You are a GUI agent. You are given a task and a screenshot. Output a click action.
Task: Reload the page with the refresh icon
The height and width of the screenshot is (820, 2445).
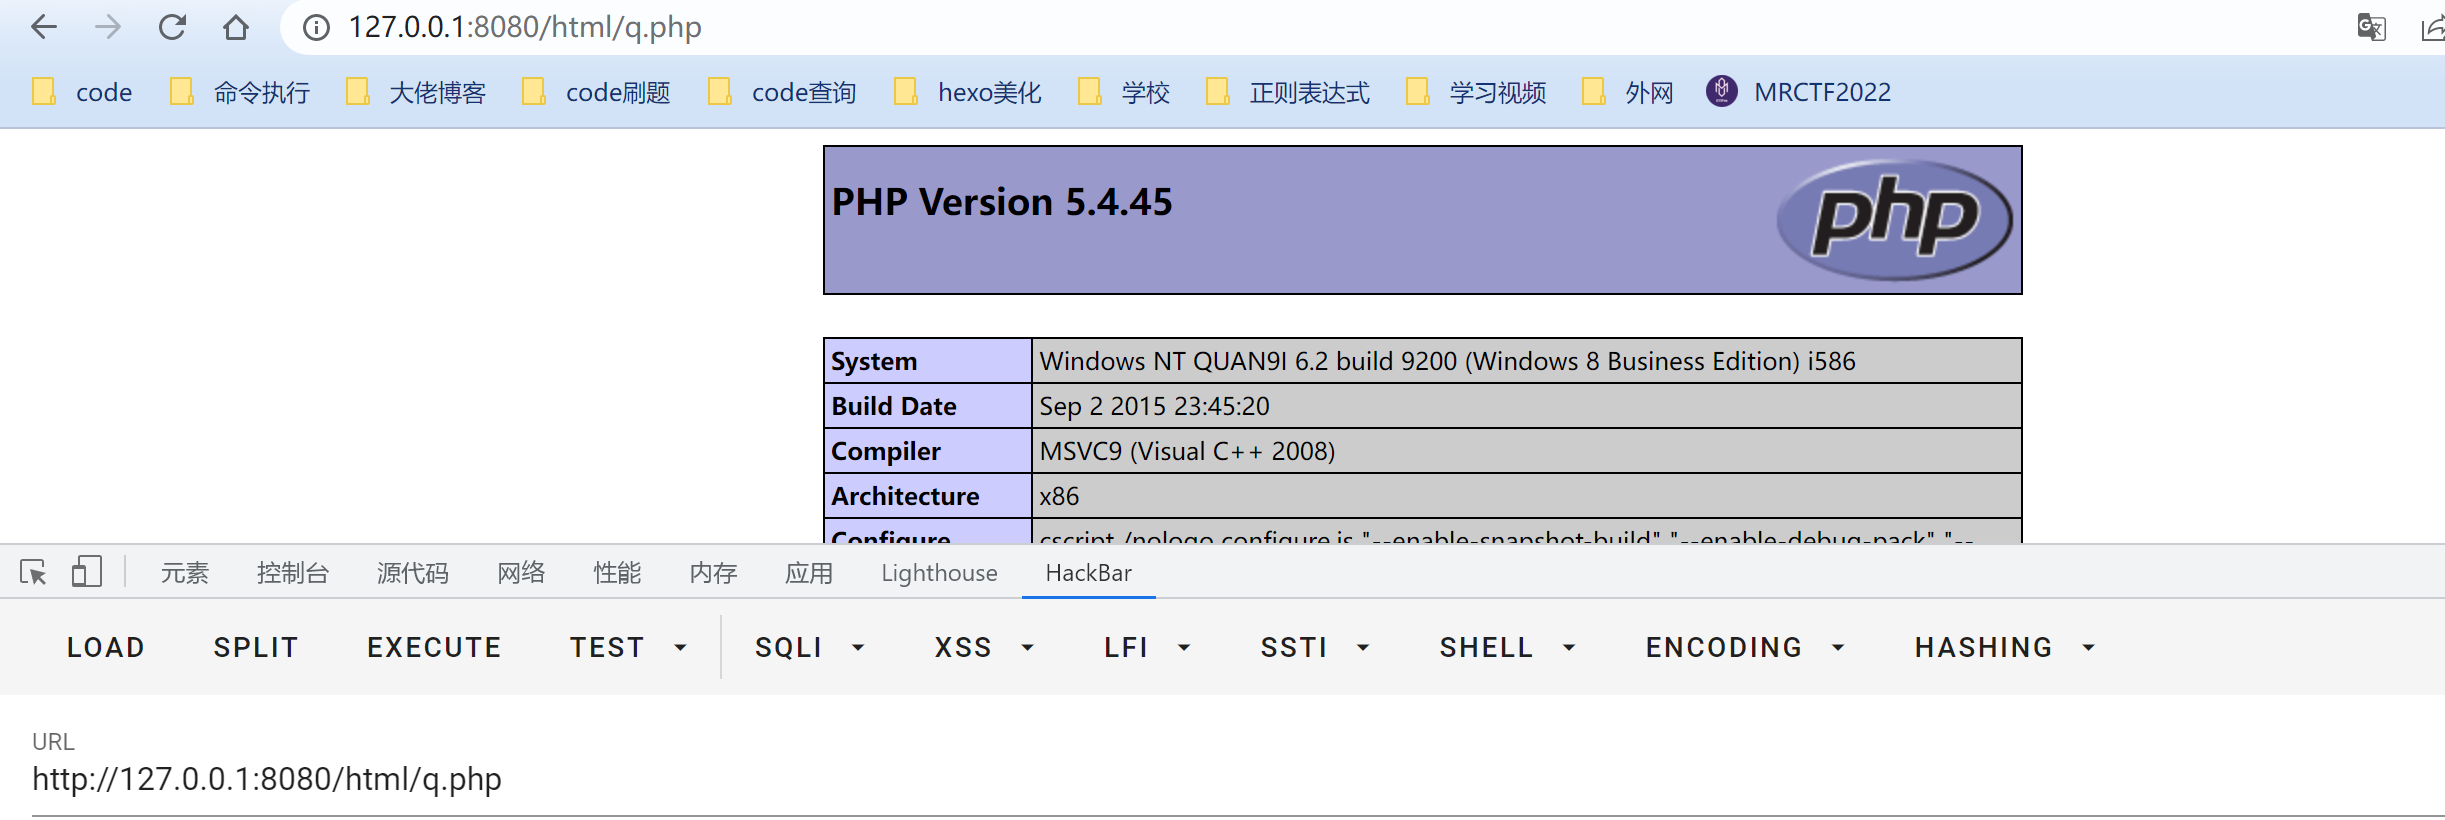(172, 27)
